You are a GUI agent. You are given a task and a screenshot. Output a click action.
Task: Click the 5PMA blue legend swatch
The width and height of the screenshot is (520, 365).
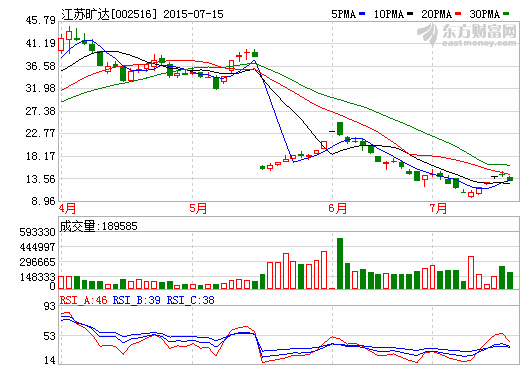pyautogui.click(x=362, y=14)
